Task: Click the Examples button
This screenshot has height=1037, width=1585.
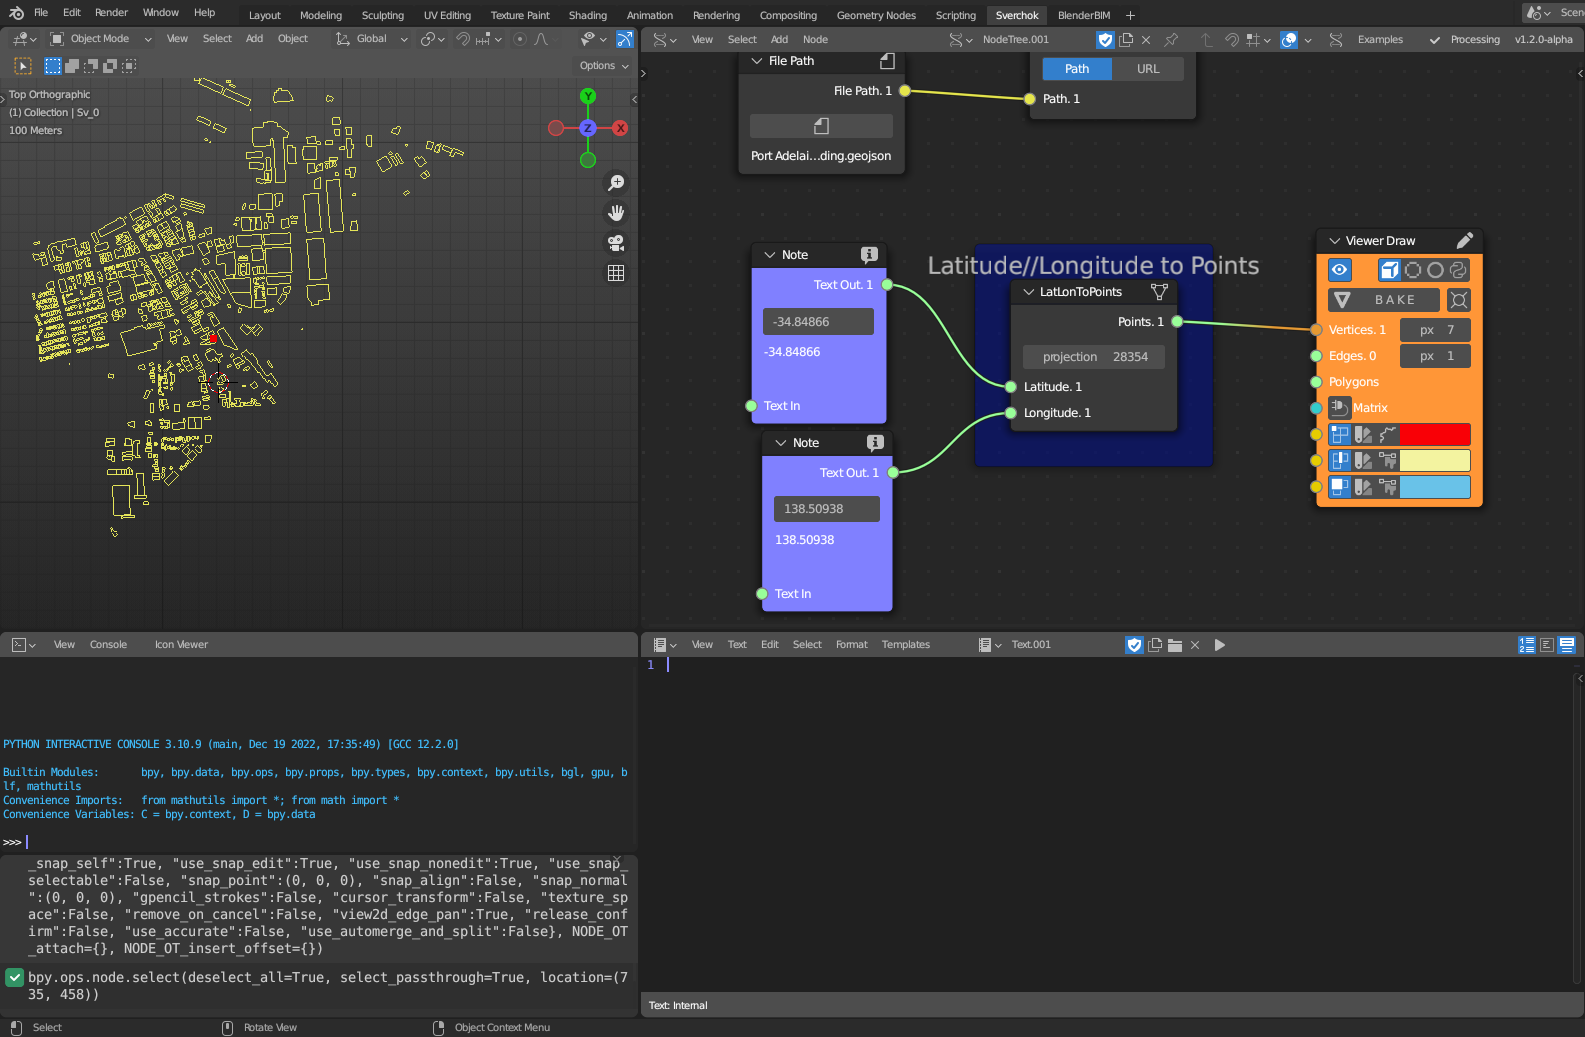Action: [x=1380, y=40]
